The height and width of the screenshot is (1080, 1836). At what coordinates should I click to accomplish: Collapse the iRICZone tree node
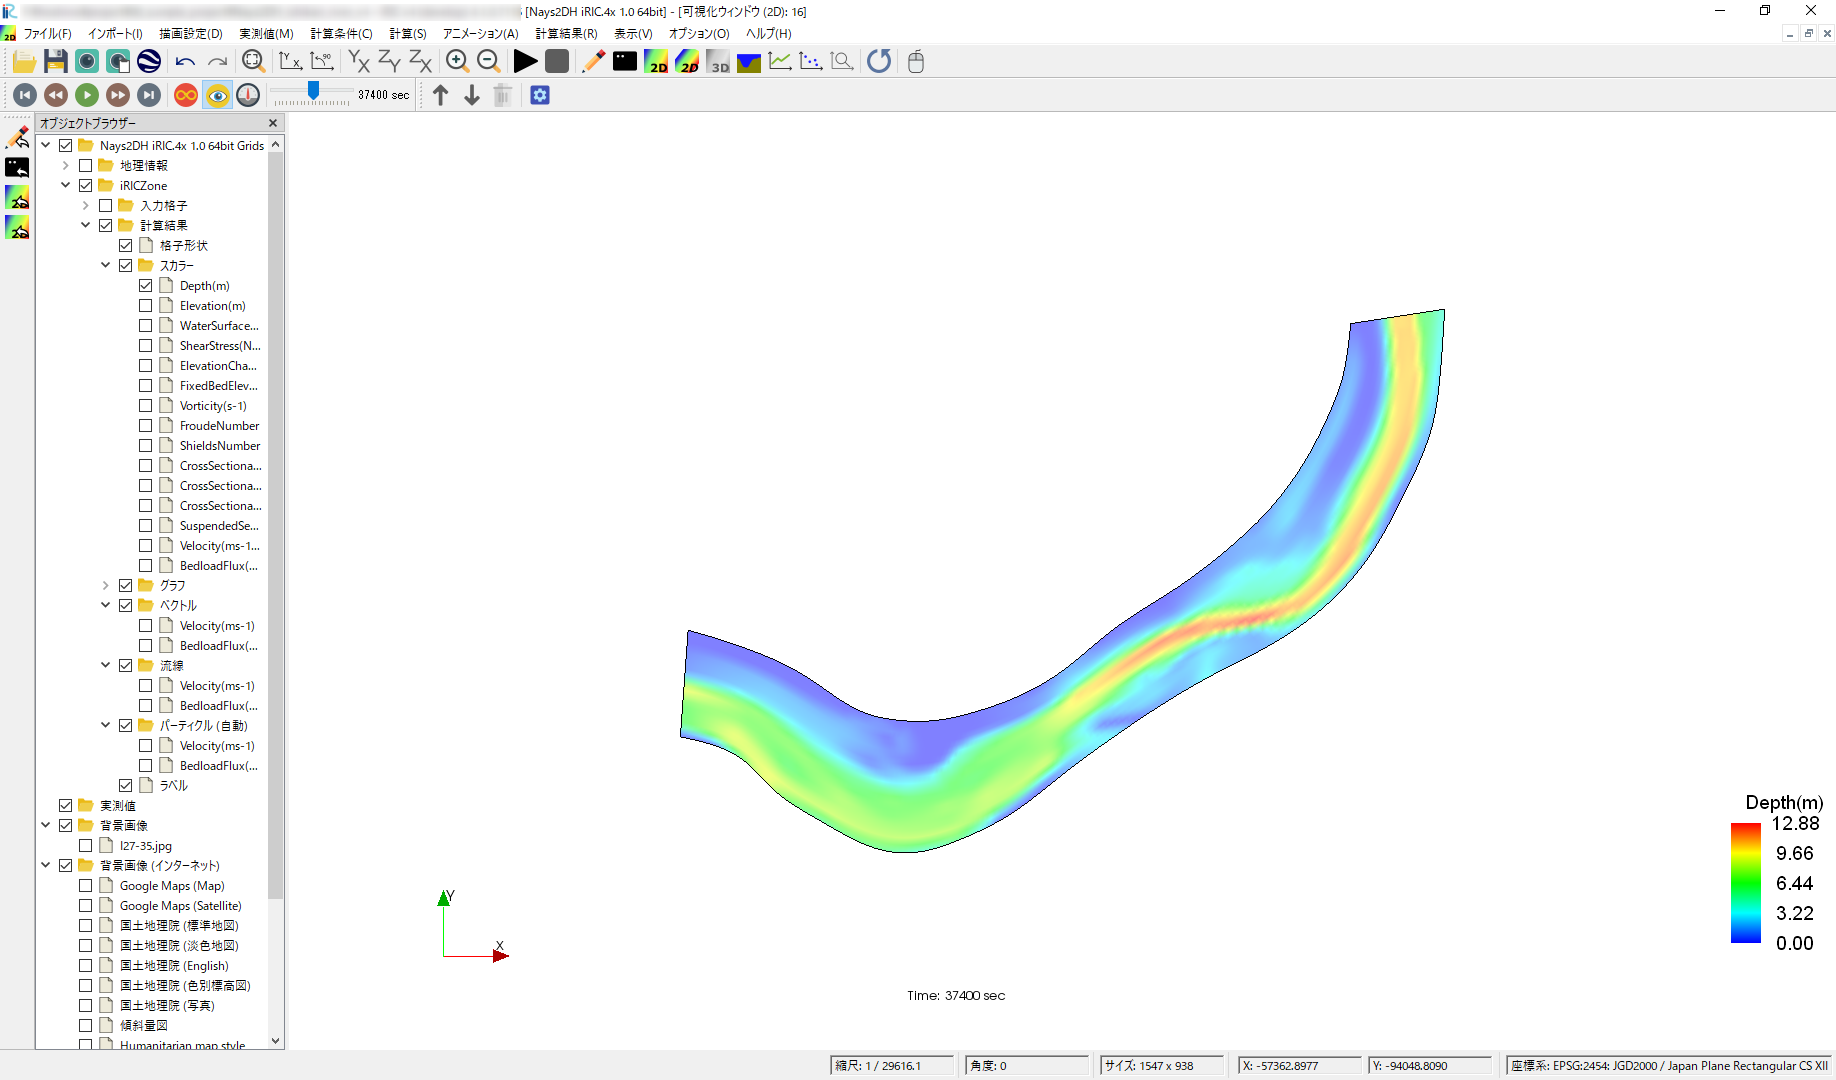(x=66, y=185)
